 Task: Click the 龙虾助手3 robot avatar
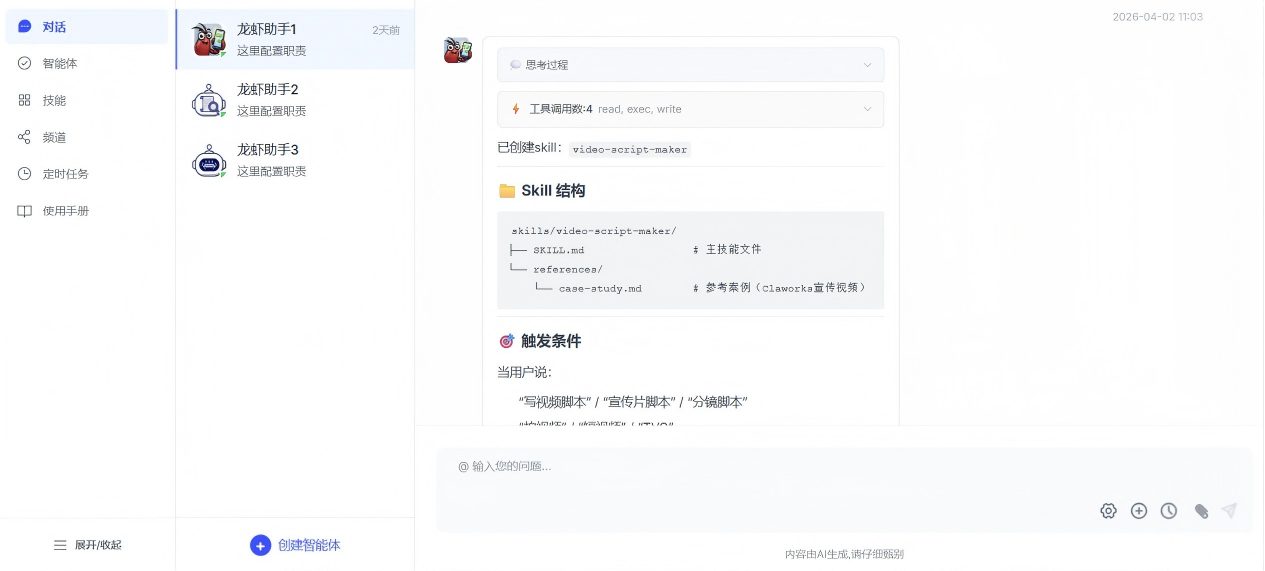pos(209,160)
